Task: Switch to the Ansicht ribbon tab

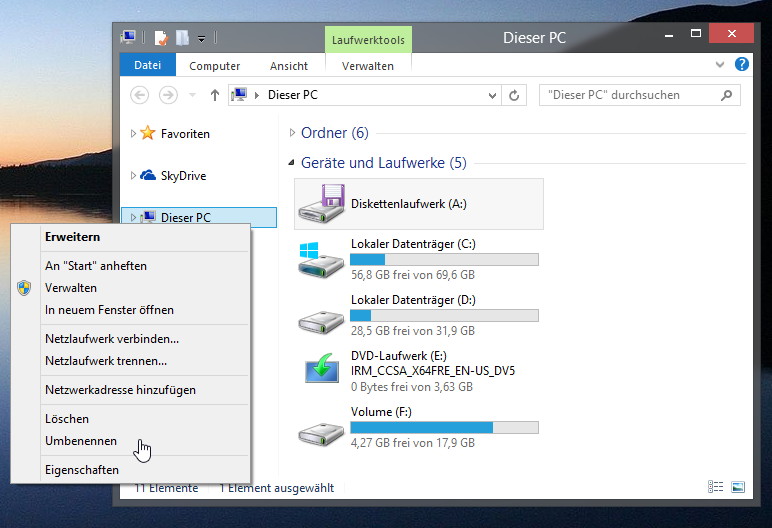Action: click(x=289, y=66)
